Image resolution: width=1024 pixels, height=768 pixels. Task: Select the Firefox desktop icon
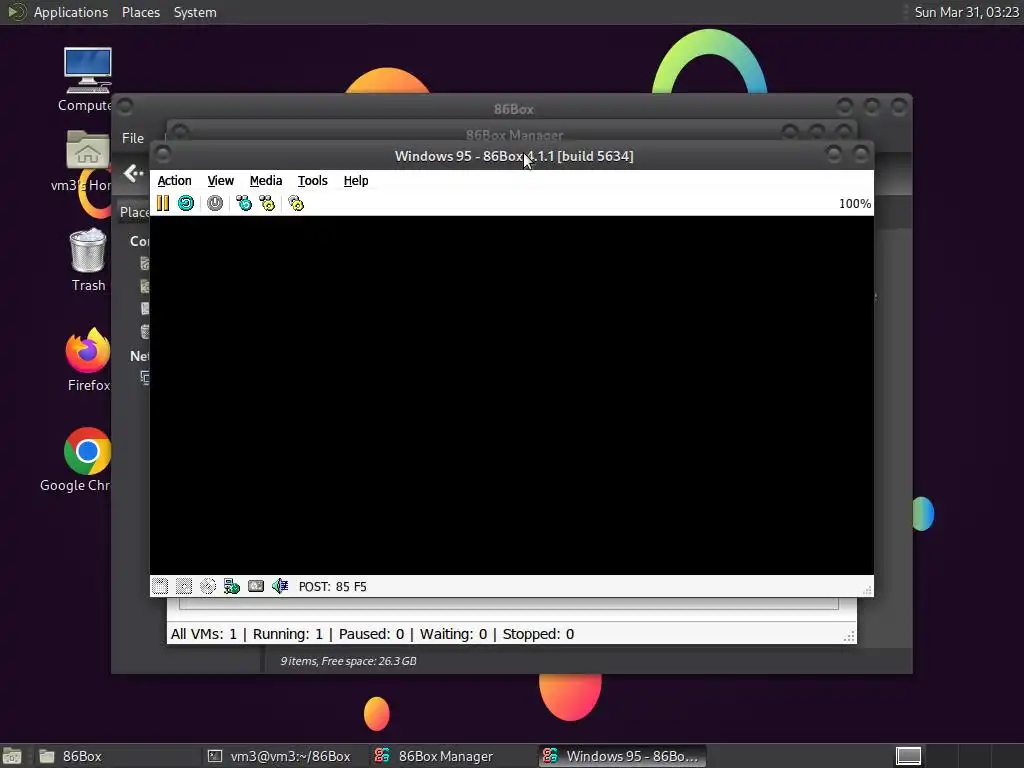coord(88,359)
